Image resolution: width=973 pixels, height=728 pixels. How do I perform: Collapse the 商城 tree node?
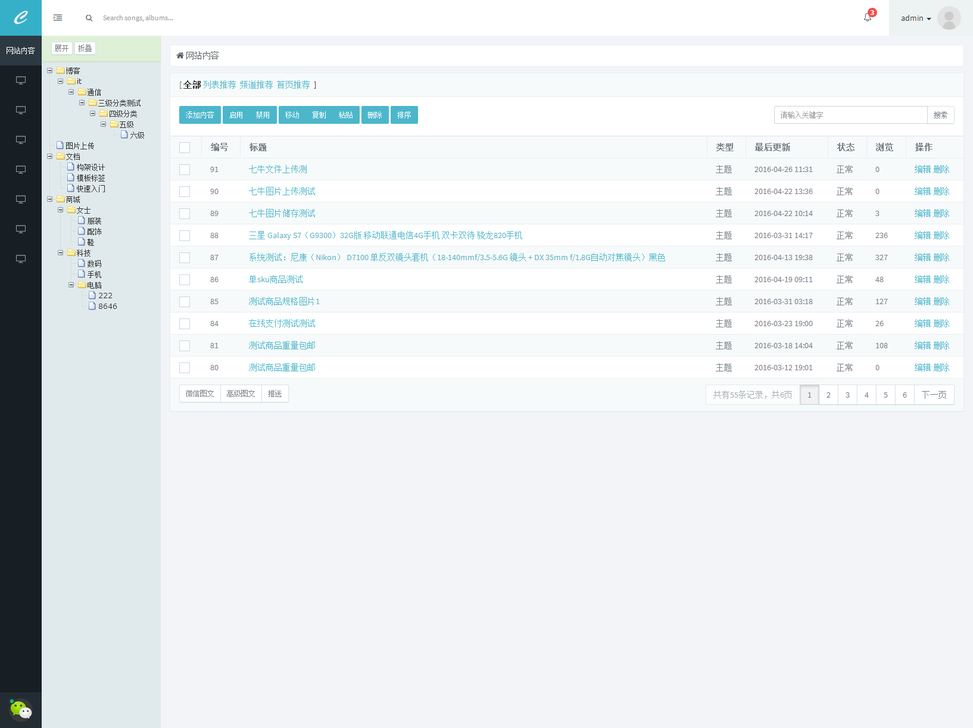pos(50,199)
